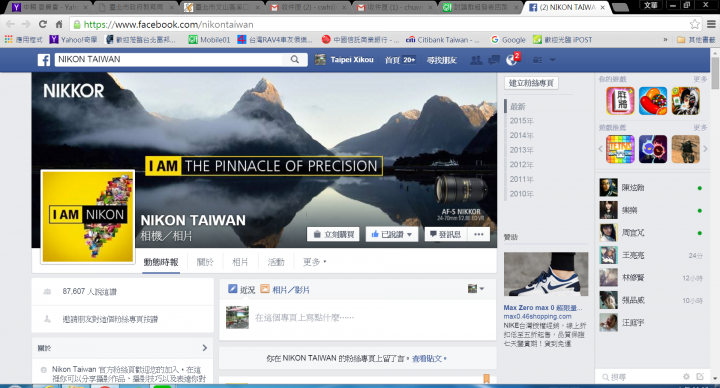Show next recommended games arrow

pyautogui.click(x=705, y=149)
